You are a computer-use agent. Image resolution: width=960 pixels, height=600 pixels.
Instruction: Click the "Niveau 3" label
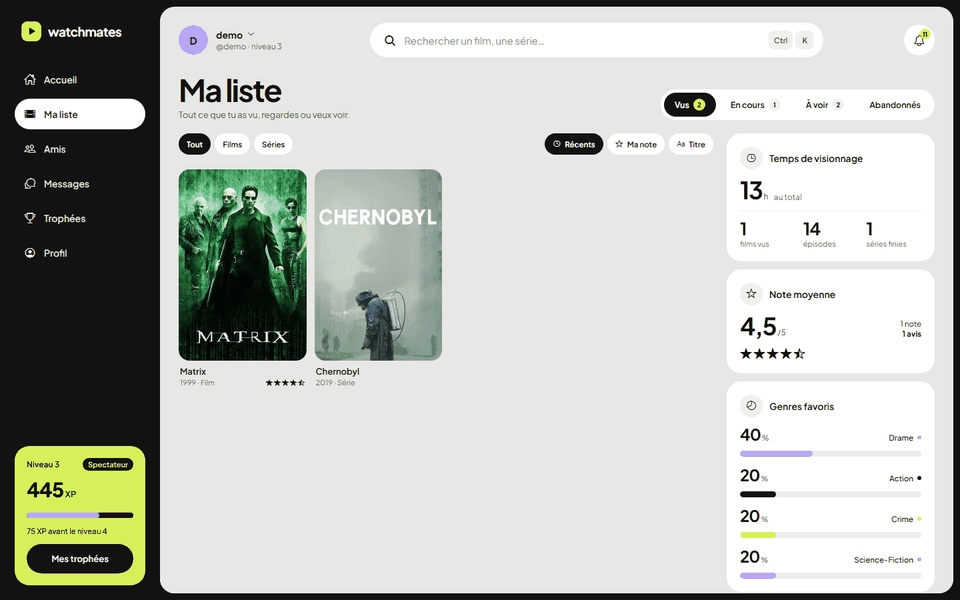pos(43,464)
